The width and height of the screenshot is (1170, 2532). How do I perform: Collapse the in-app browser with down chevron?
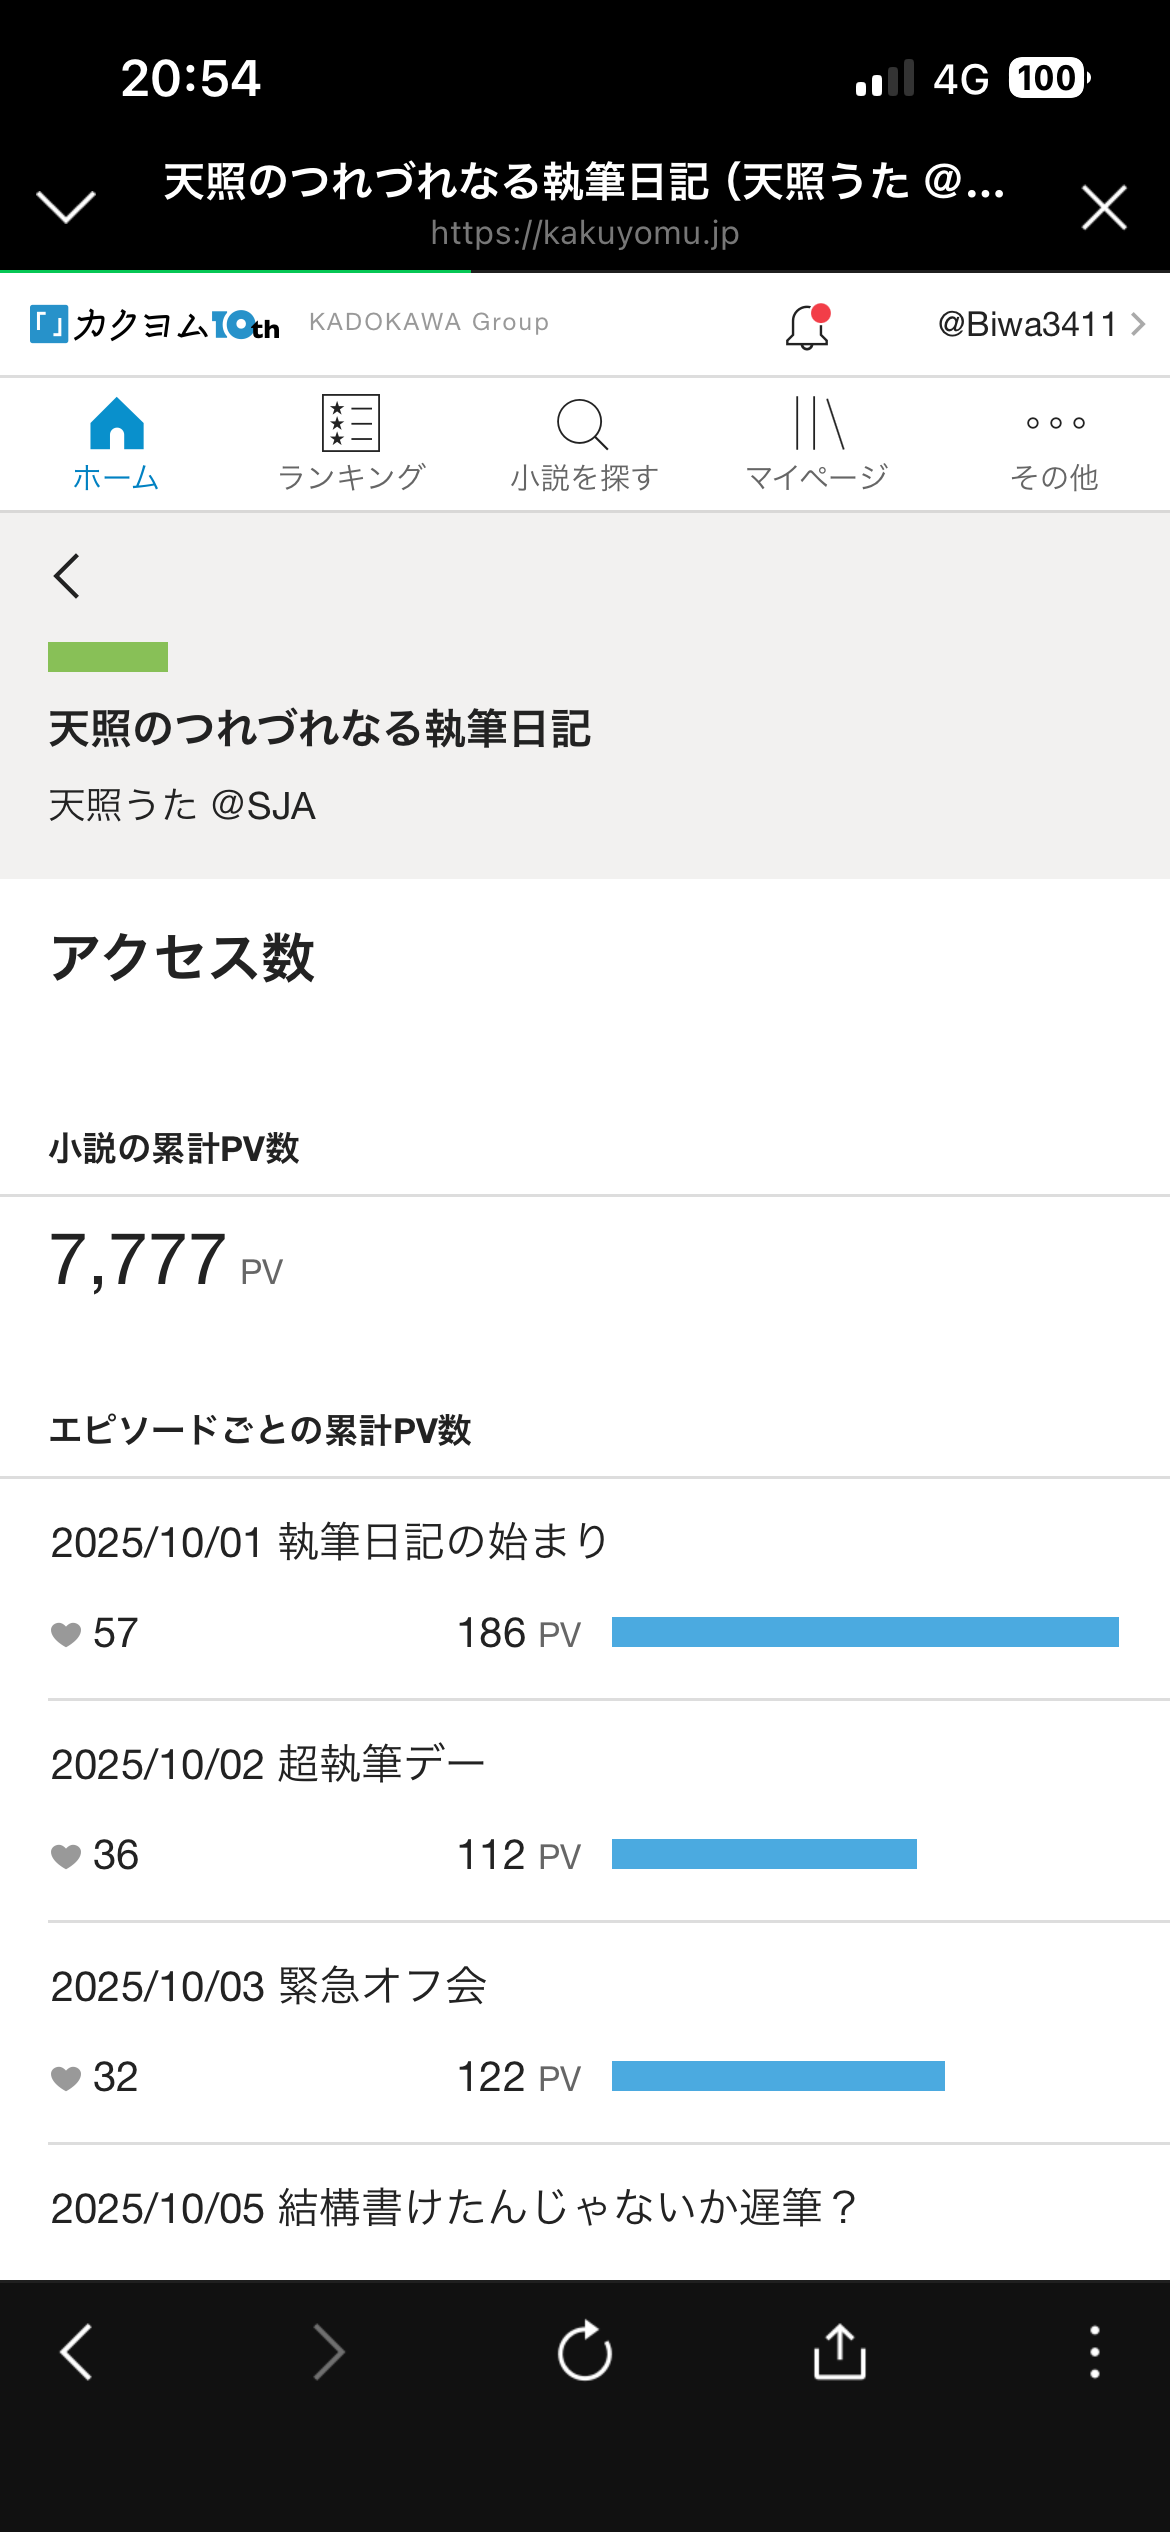point(66,207)
